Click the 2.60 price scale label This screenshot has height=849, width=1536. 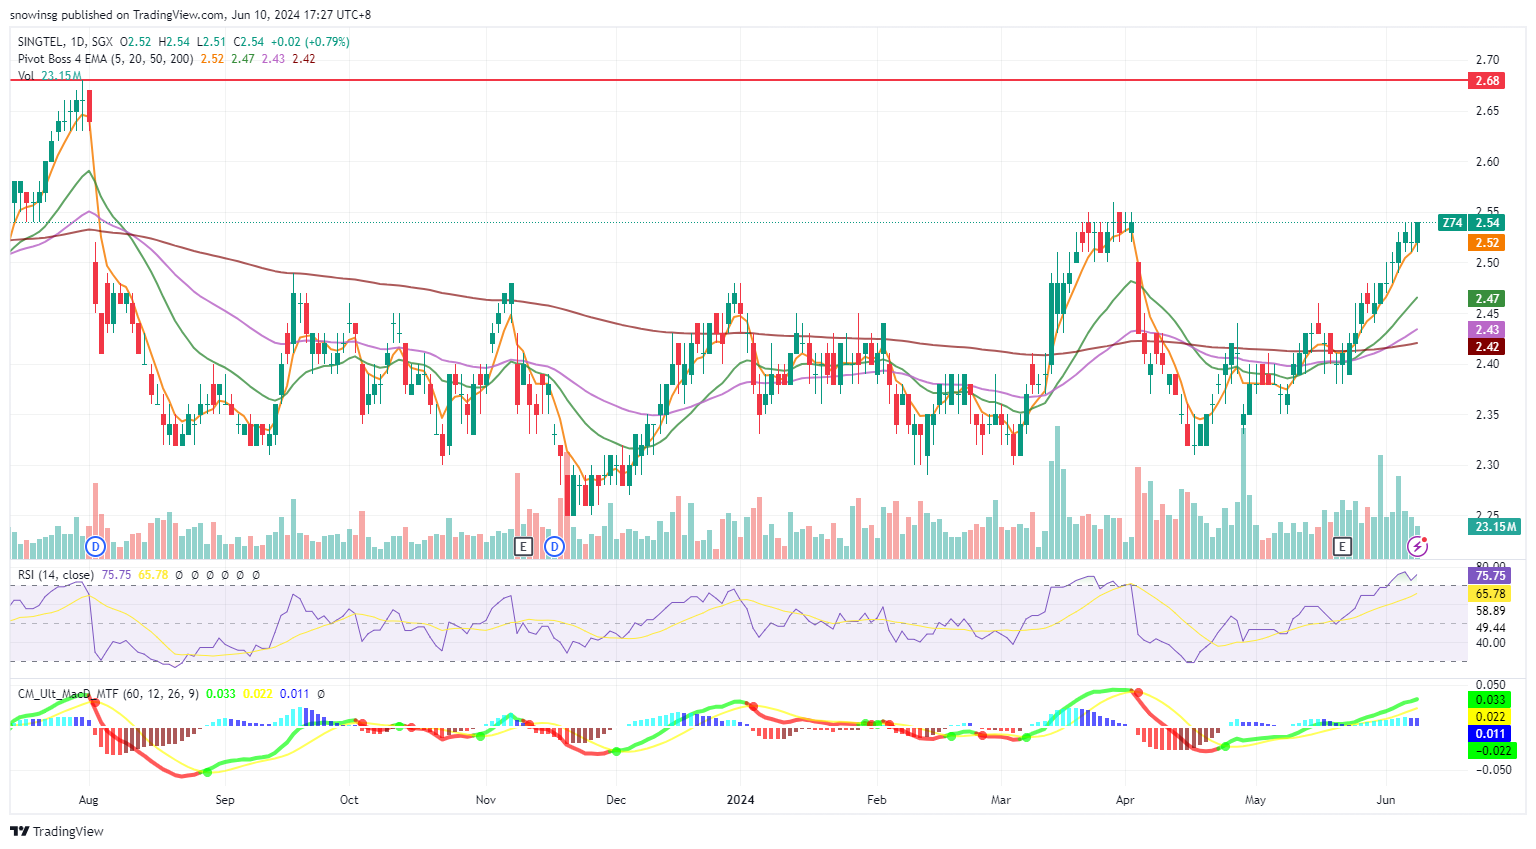[x=1487, y=162]
